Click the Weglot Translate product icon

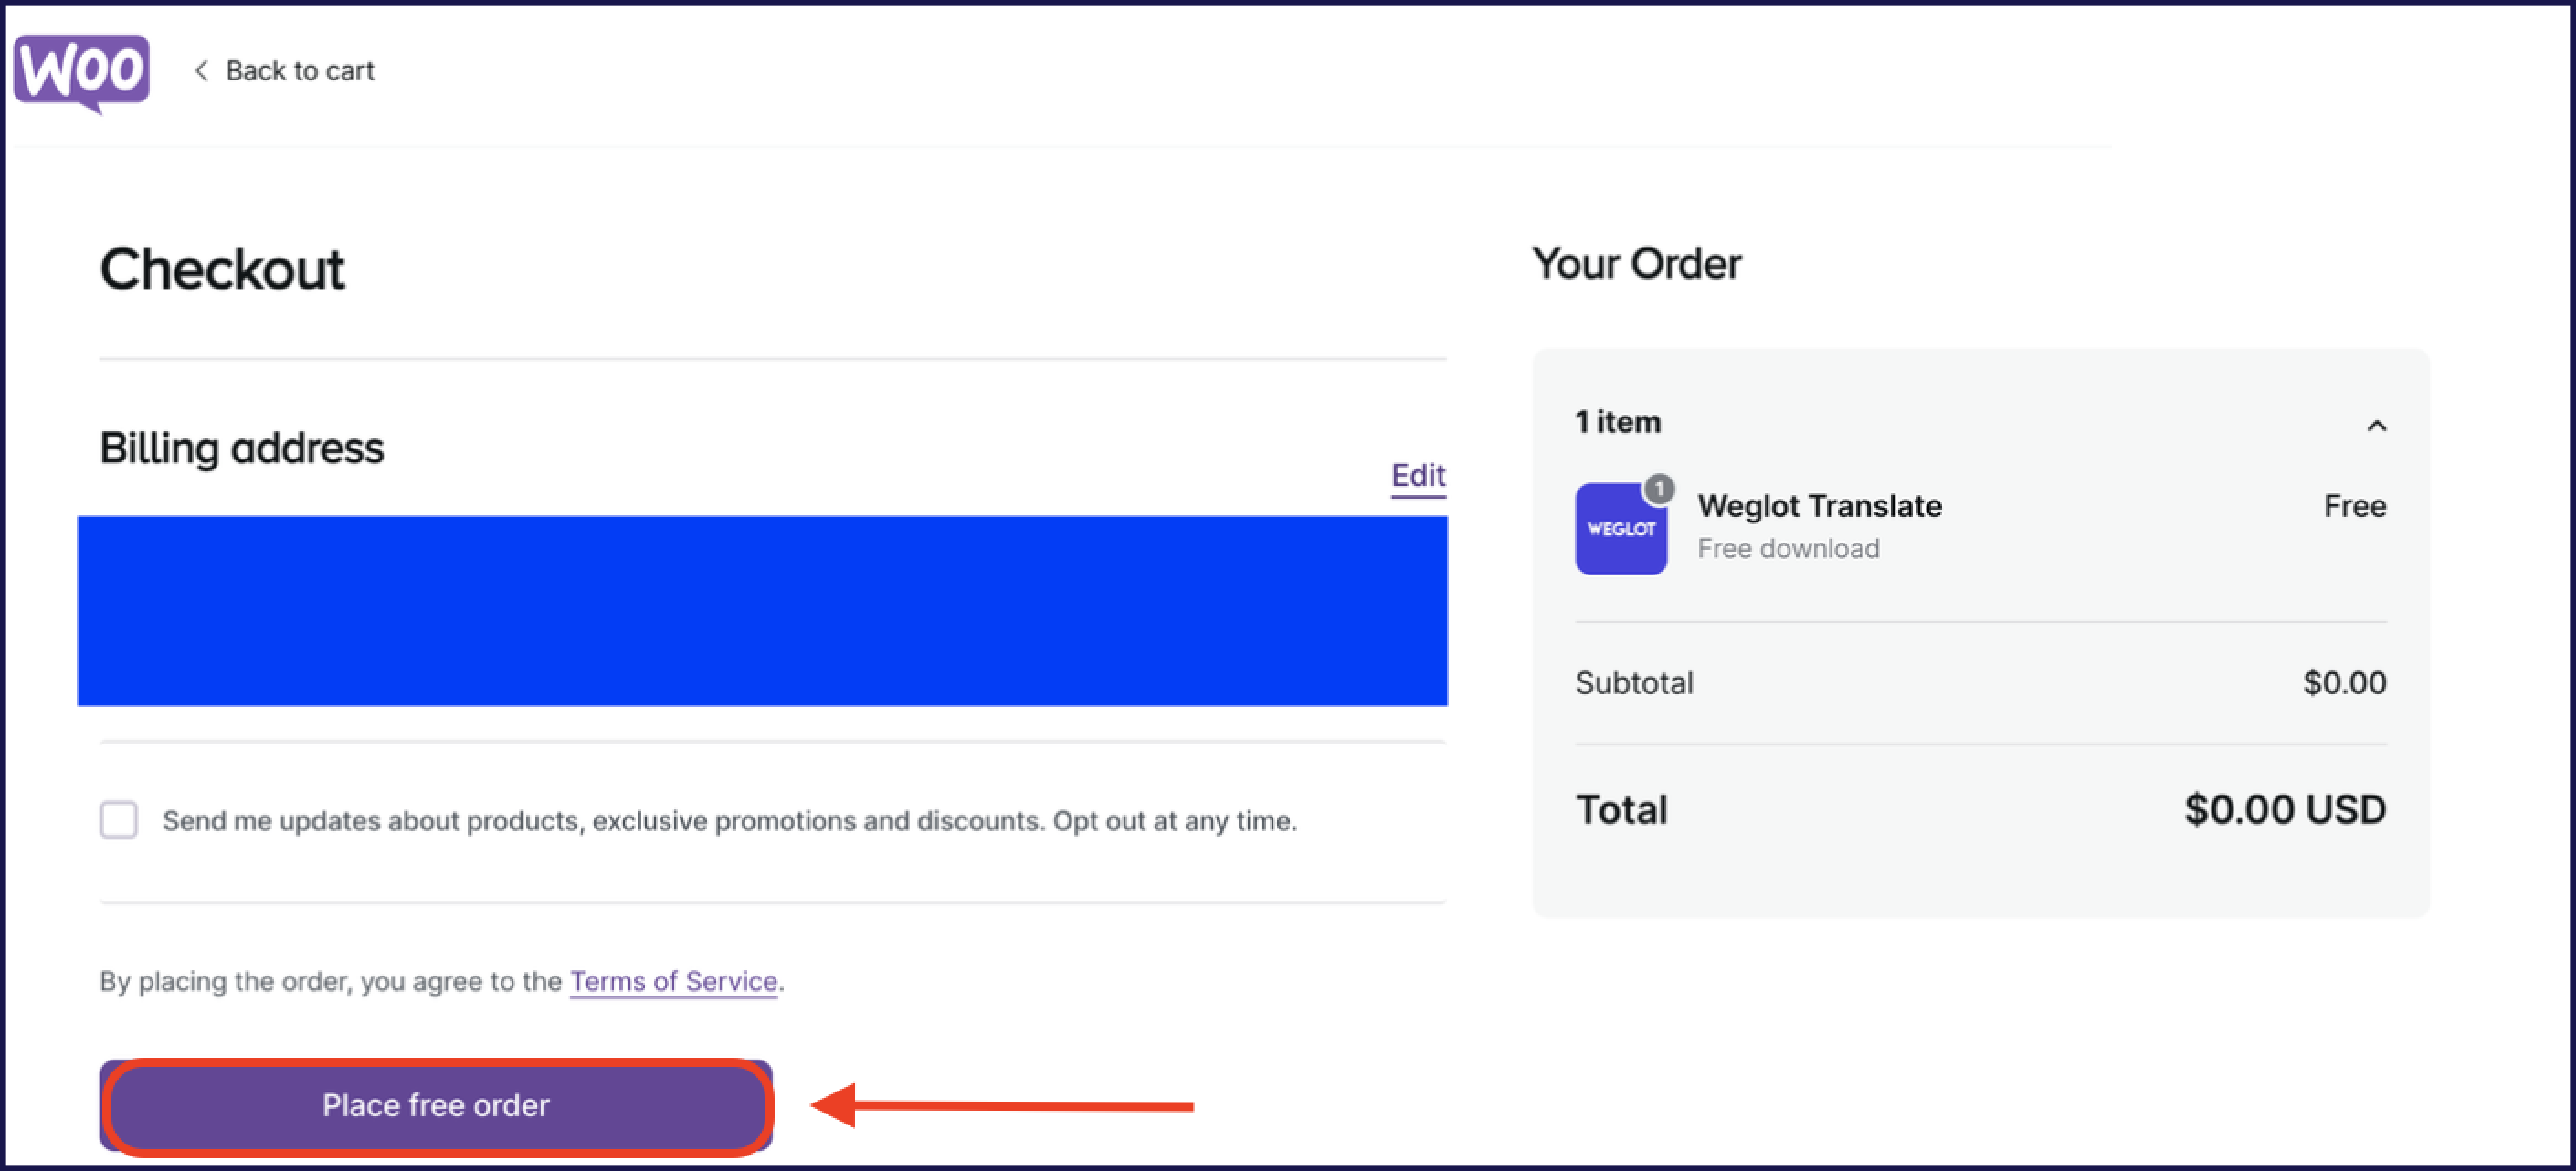point(1620,529)
